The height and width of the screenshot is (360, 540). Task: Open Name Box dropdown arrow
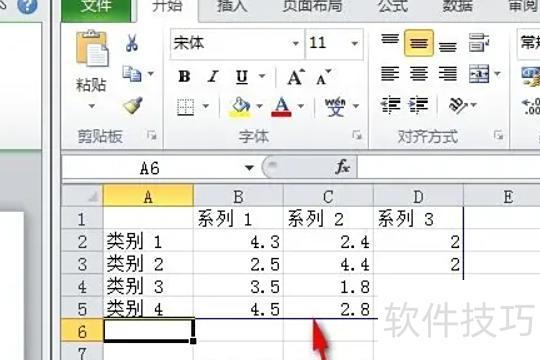tap(249, 168)
